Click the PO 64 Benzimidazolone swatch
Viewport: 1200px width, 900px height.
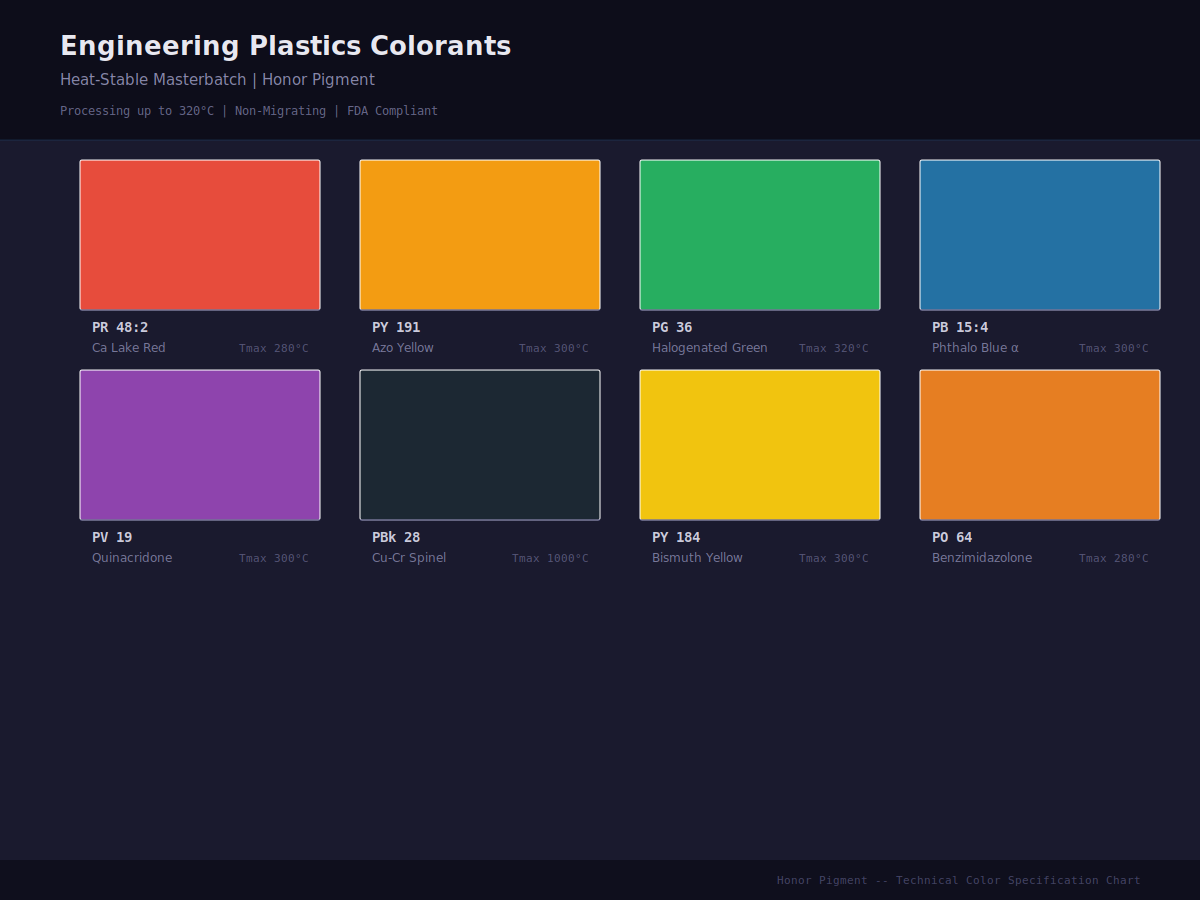pos(1039,444)
